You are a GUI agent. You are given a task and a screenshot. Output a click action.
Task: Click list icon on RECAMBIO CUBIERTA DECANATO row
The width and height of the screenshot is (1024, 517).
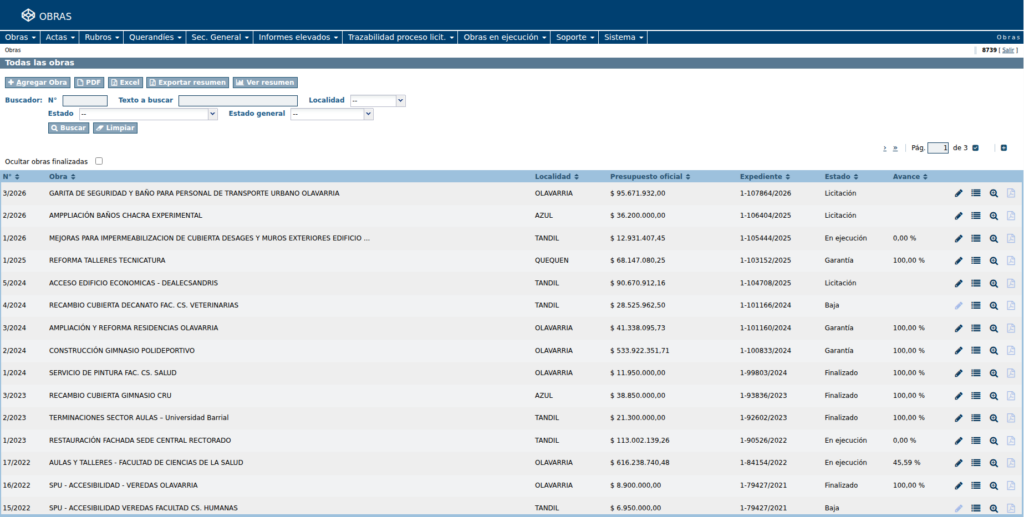click(976, 306)
